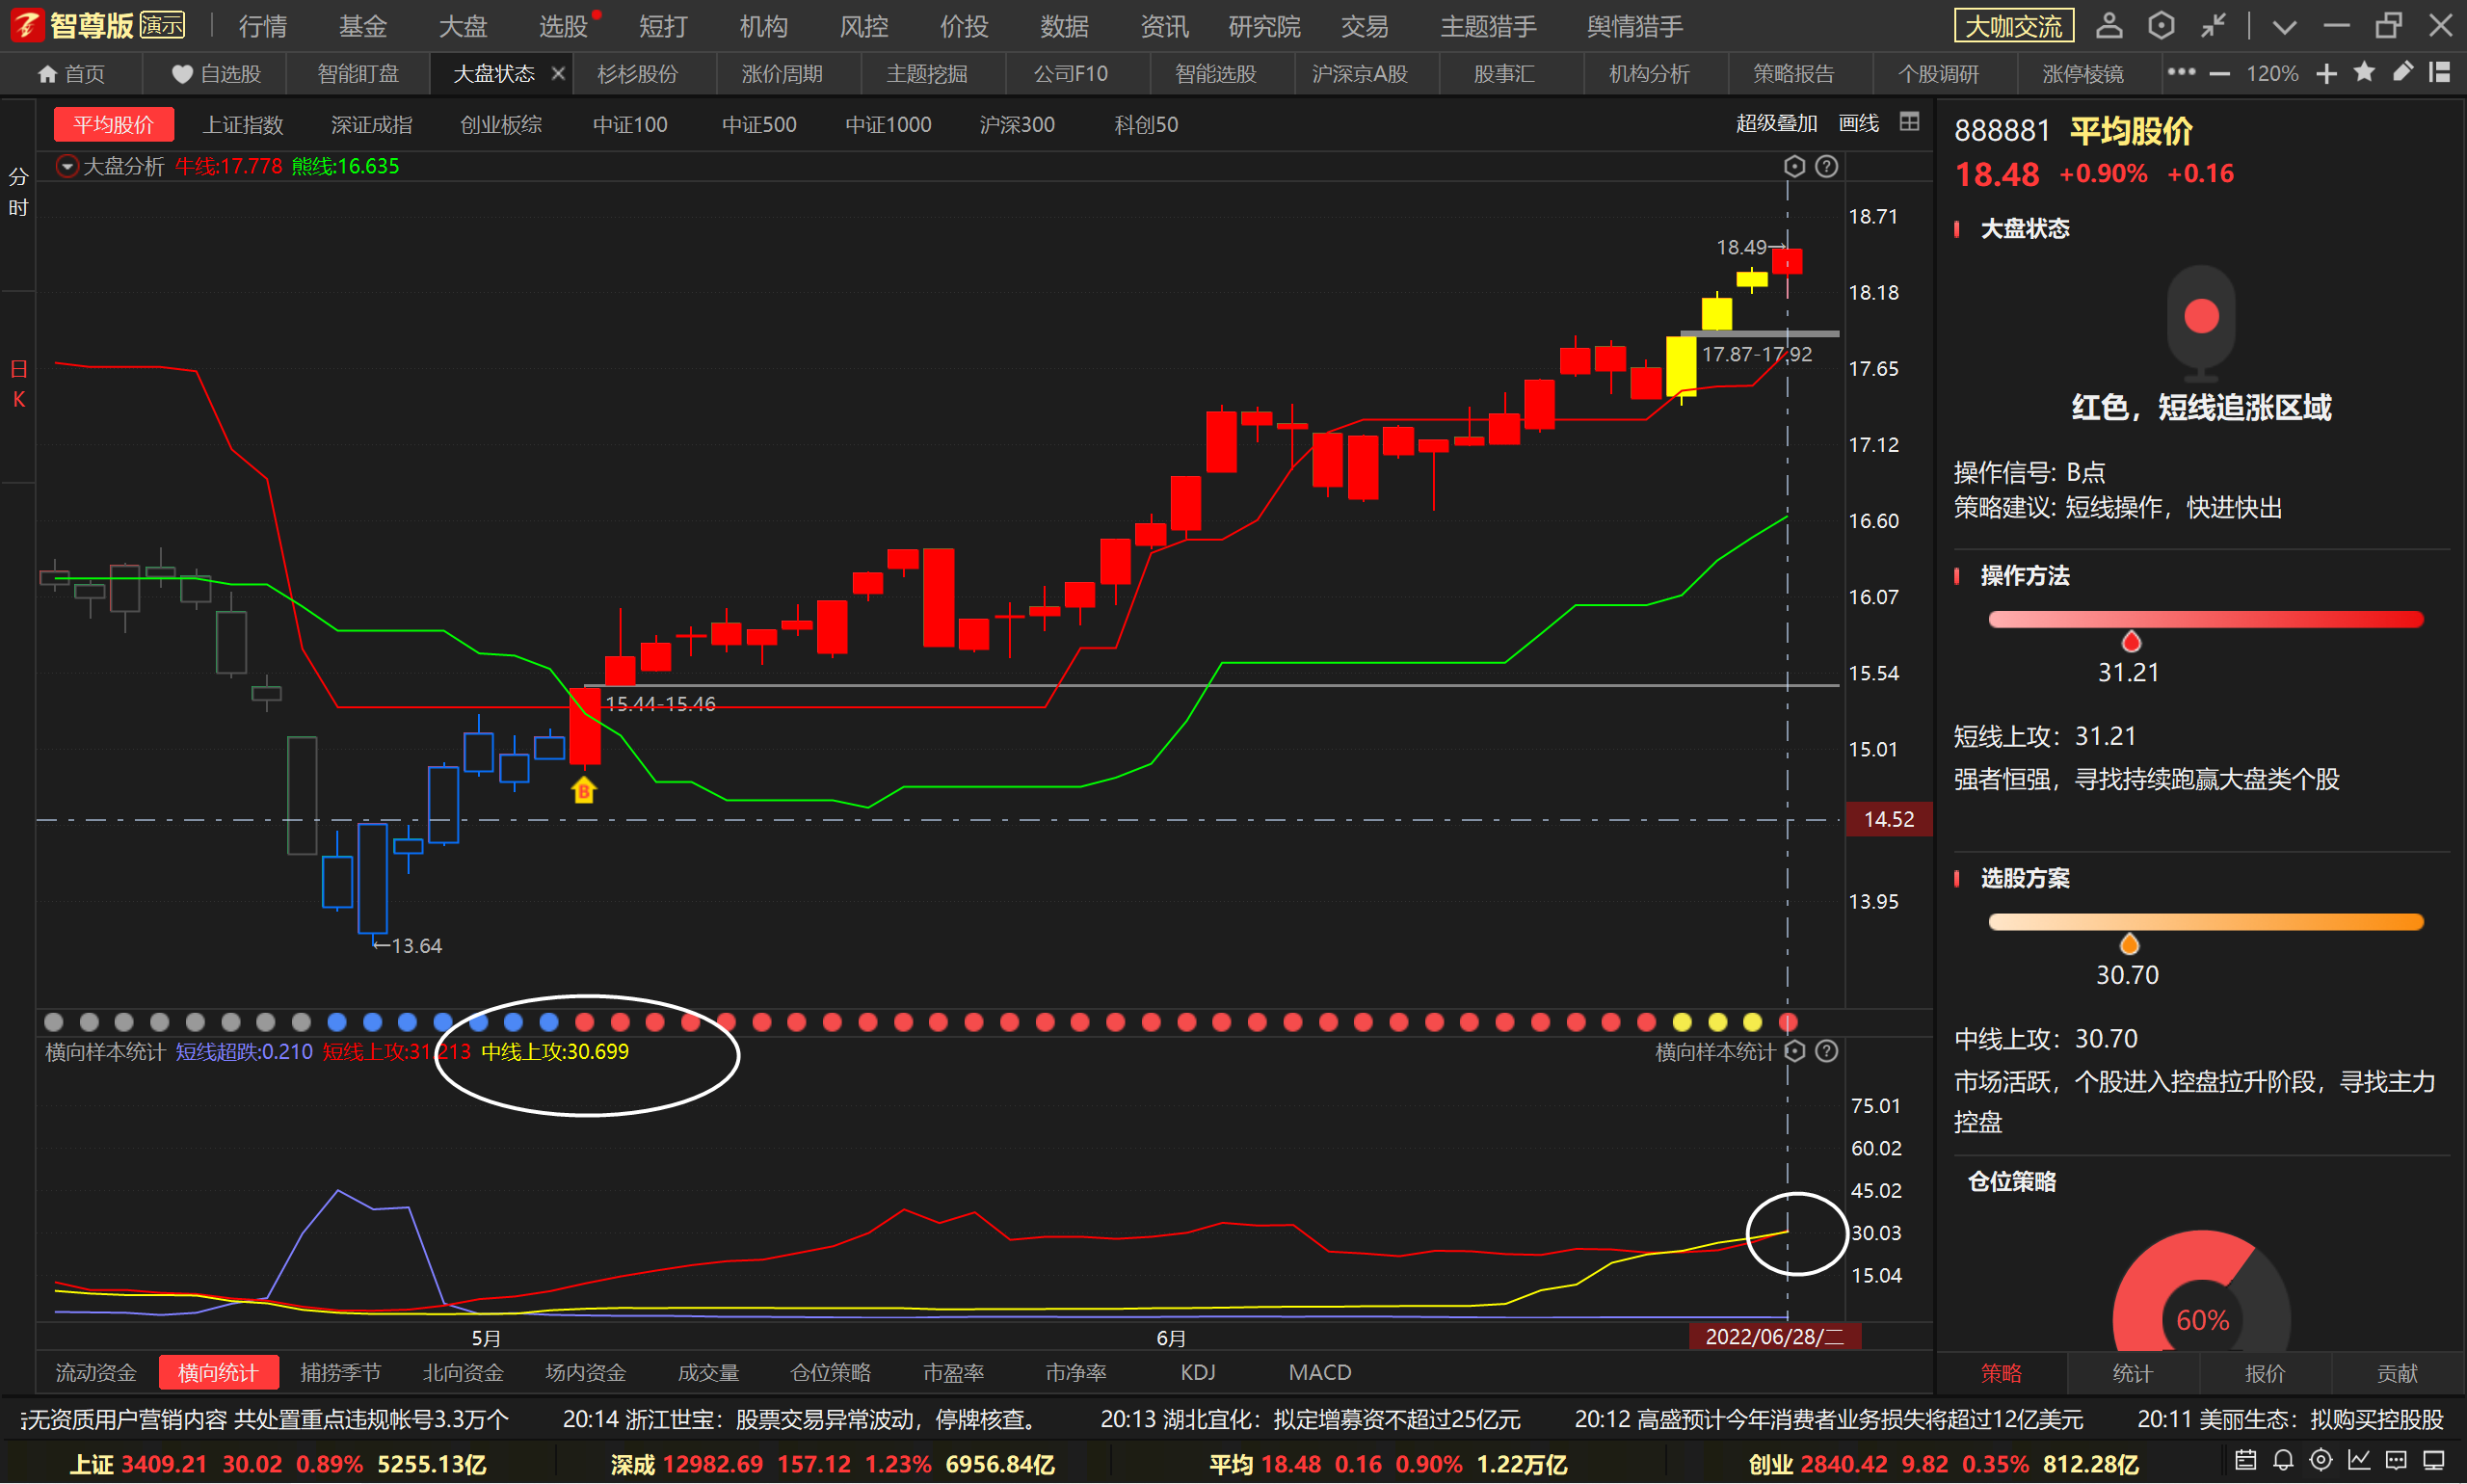Image resolution: width=2467 pixels, height=1484 pixels.
Task: Select the 沪深300 index
Action: click(1017, 125)
